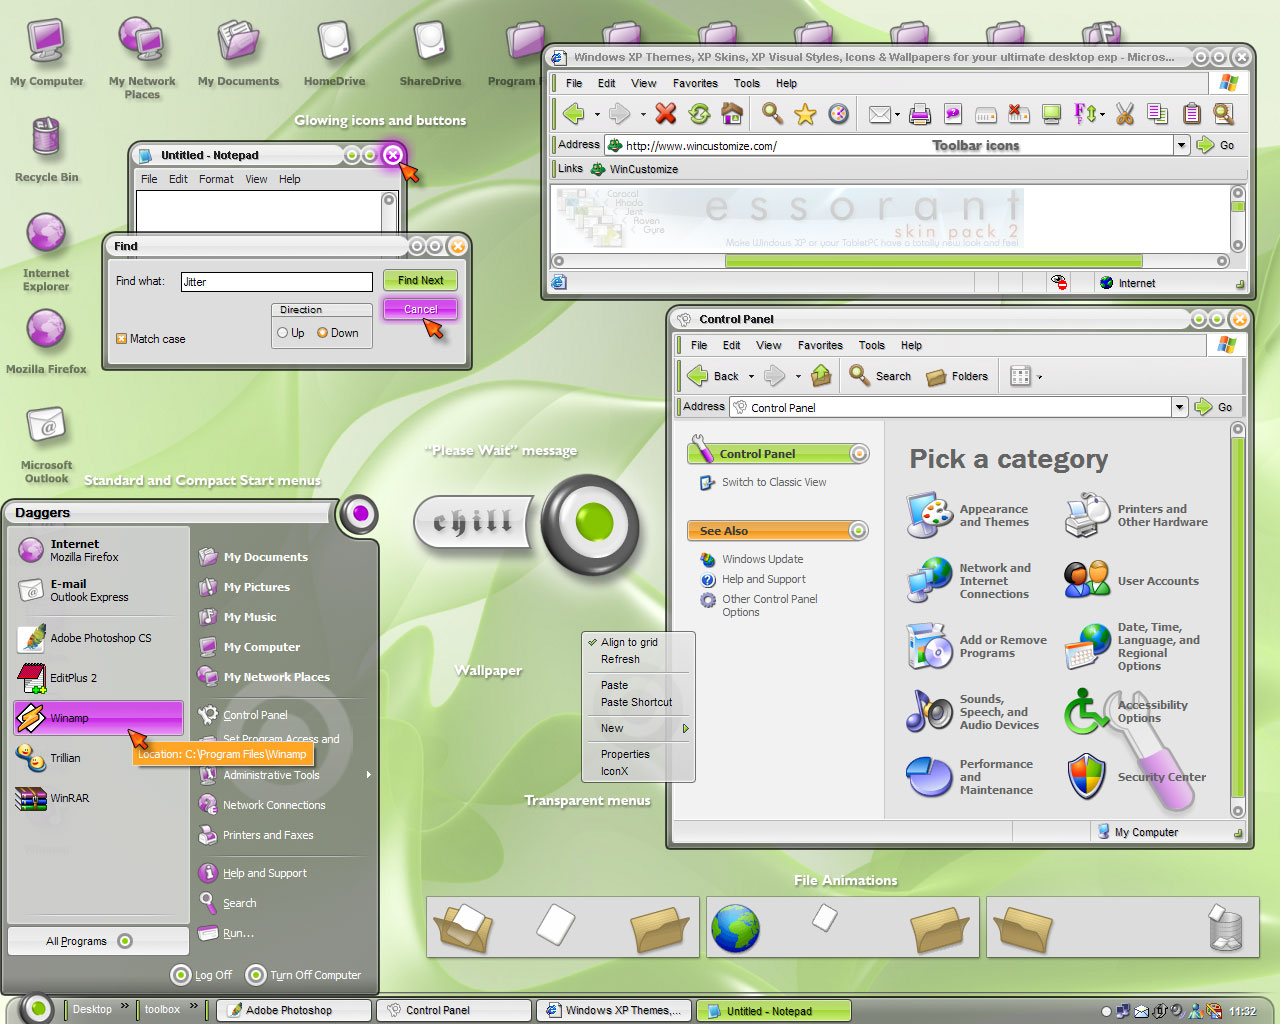
Task: Click the Find Next button
Action: pos(420,281)
